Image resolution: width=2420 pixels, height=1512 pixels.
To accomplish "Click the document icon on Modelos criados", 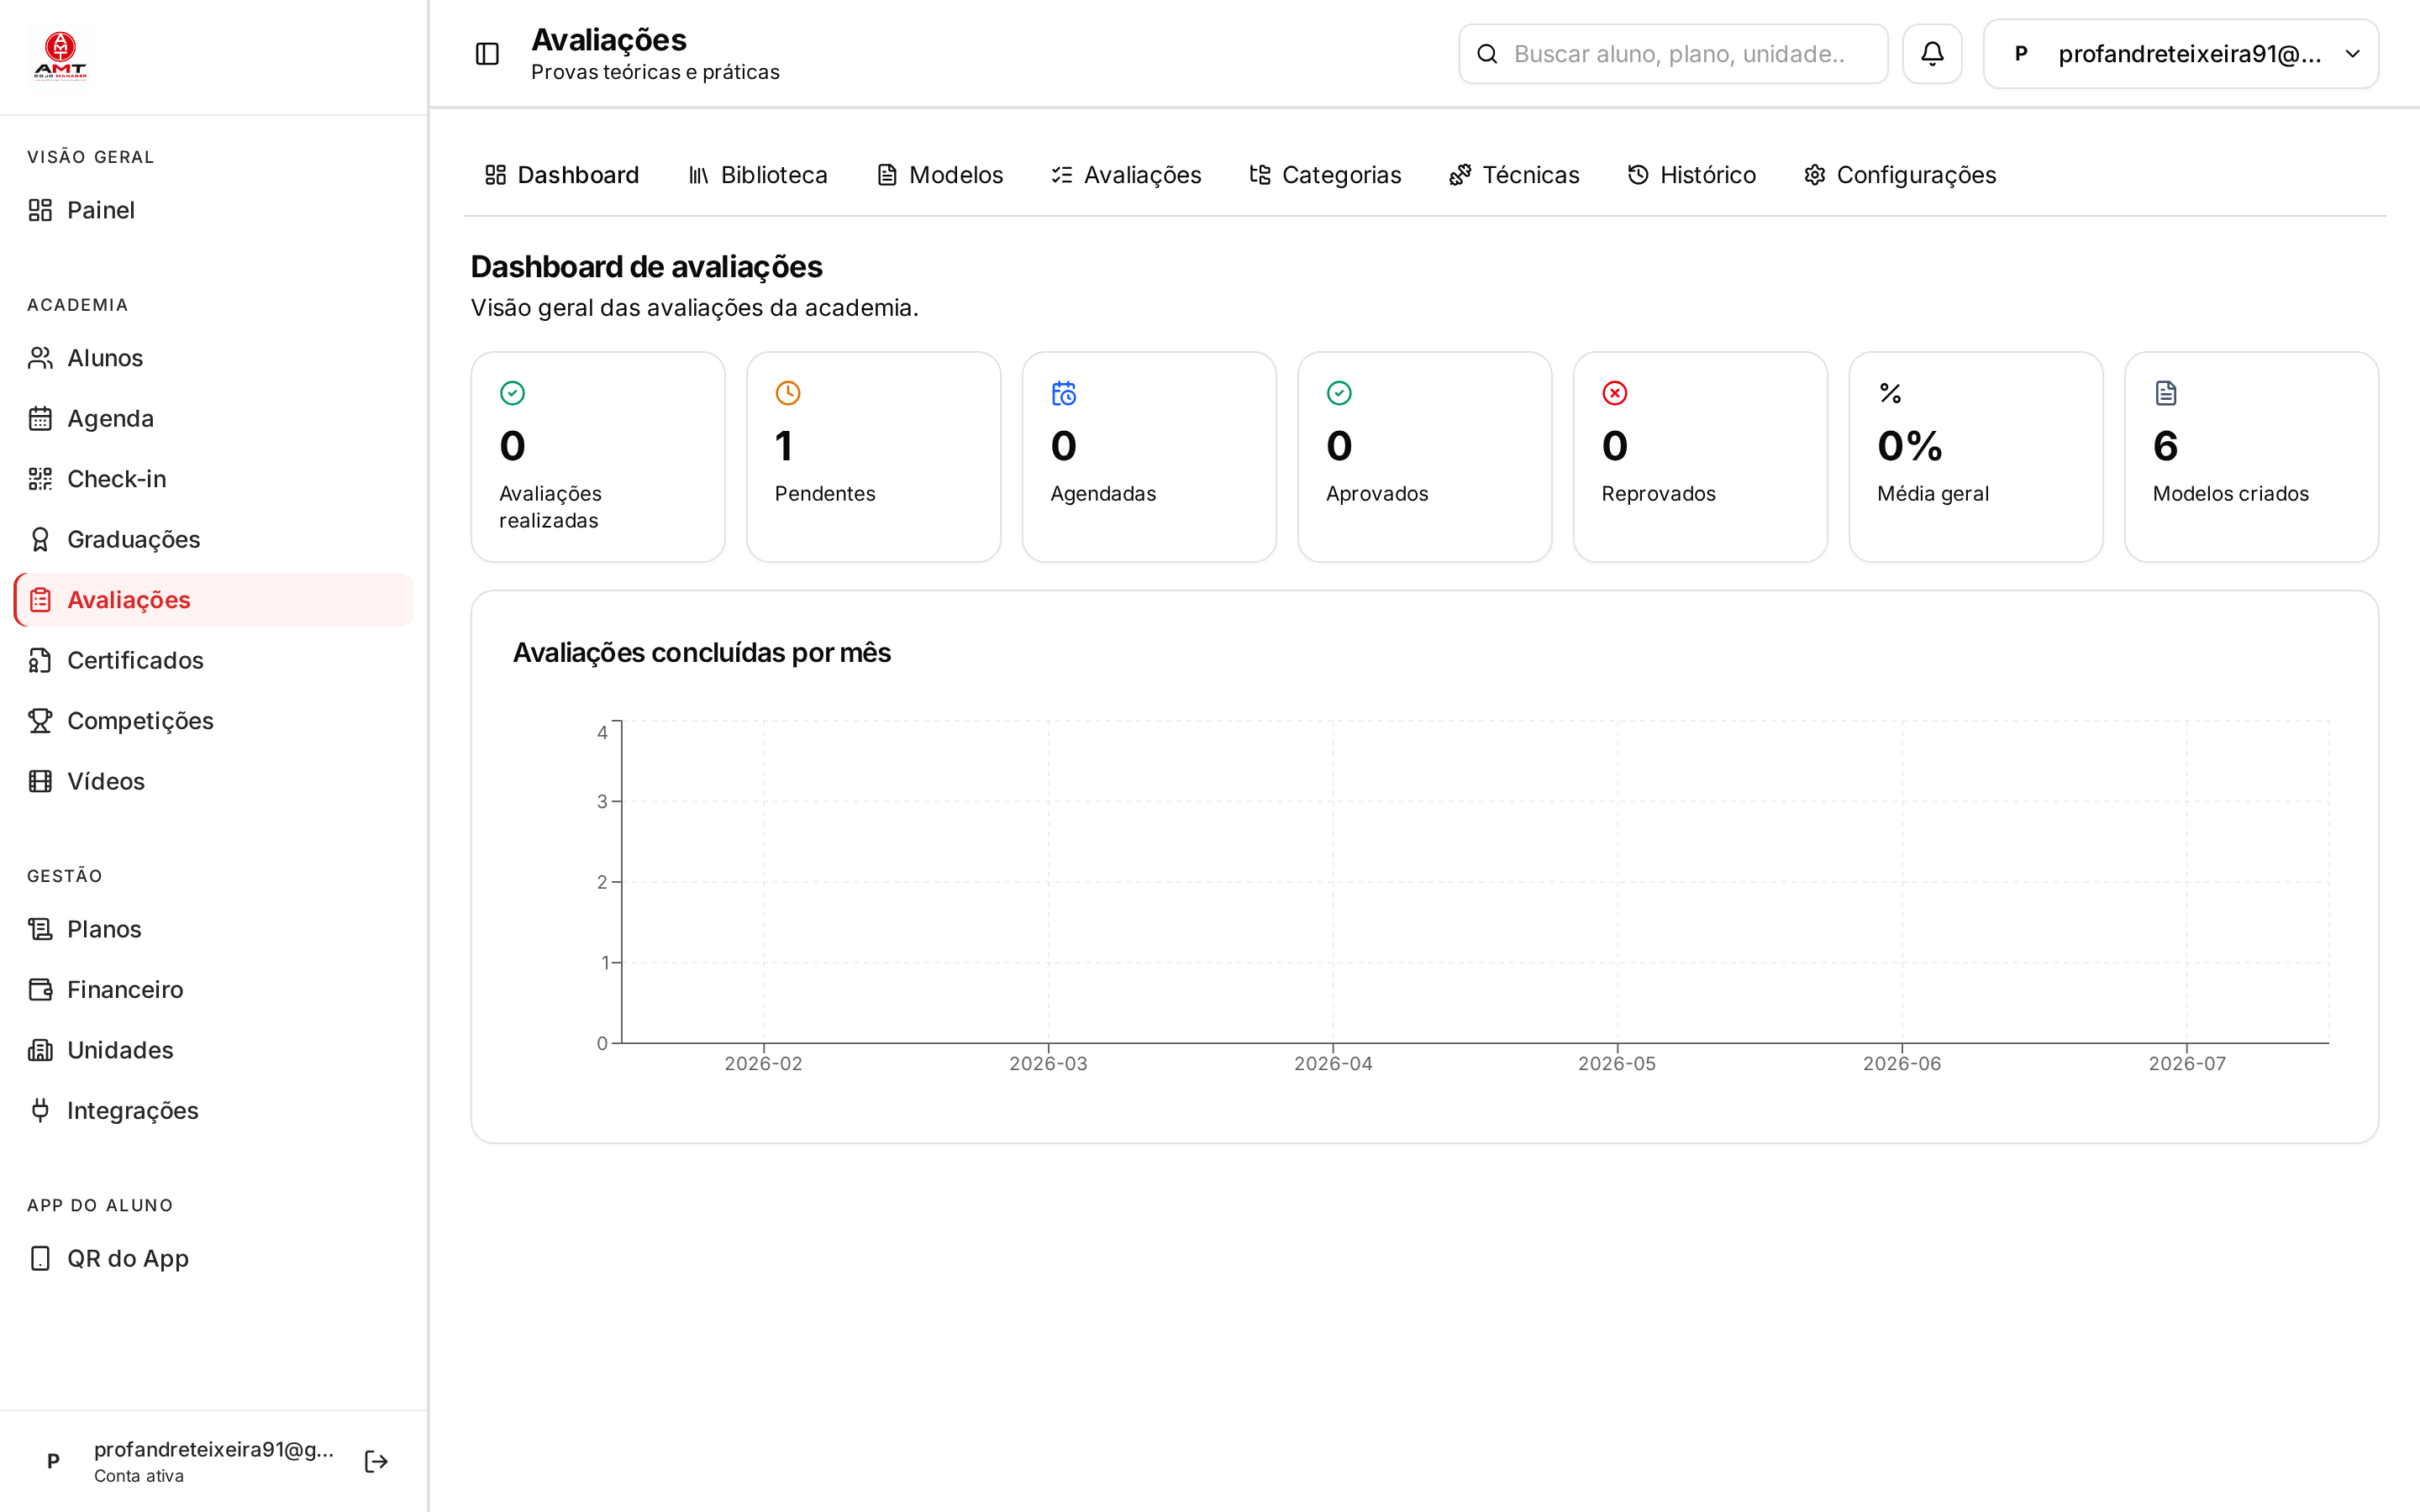I will (x=2166, y=393).
